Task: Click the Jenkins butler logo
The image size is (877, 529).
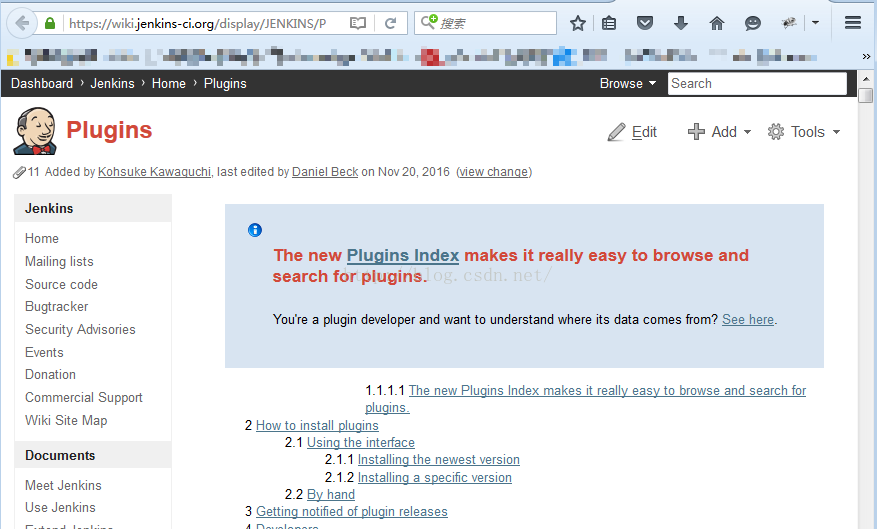Action: click(x=35, y=131)
